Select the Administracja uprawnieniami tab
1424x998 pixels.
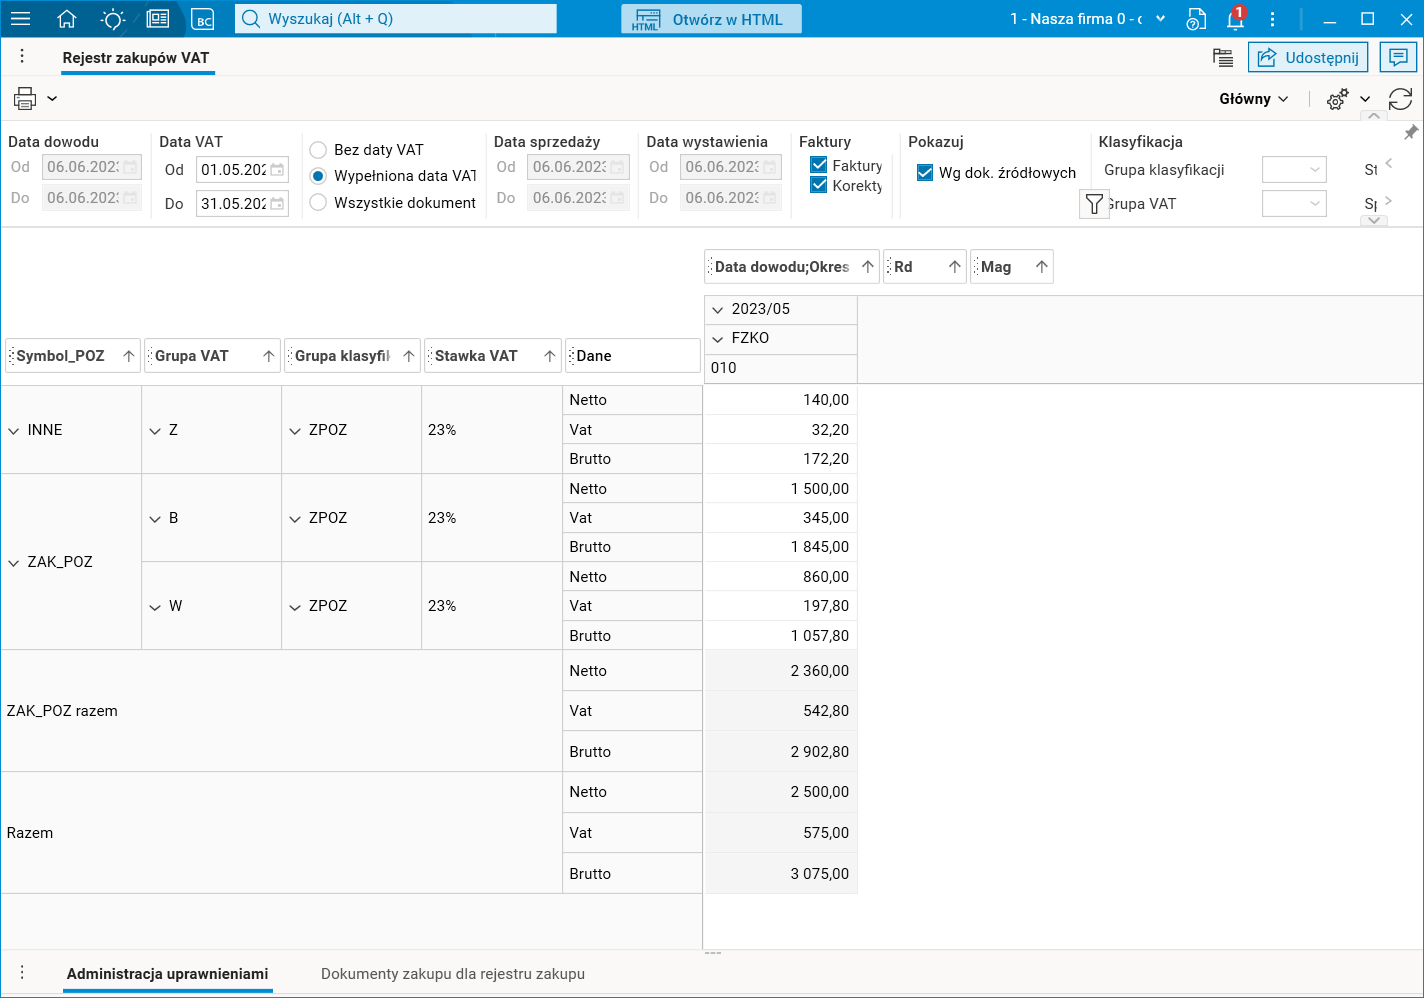tap(168, 974)
